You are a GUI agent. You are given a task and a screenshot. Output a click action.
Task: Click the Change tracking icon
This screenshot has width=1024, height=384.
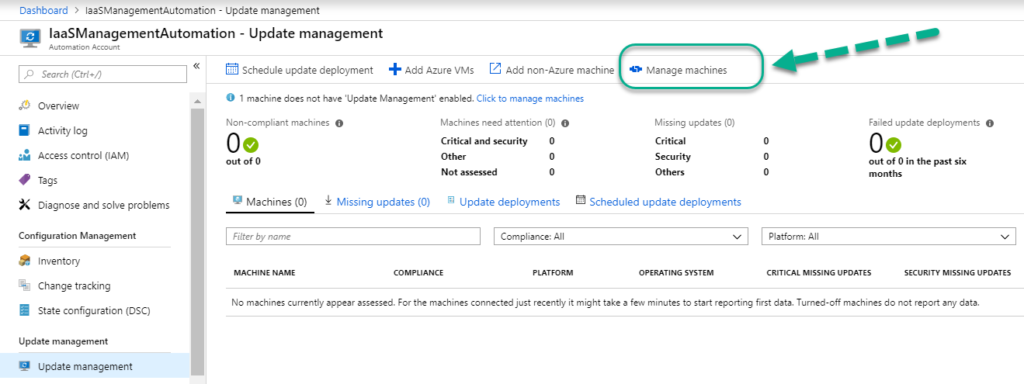(x=25, y=286)
